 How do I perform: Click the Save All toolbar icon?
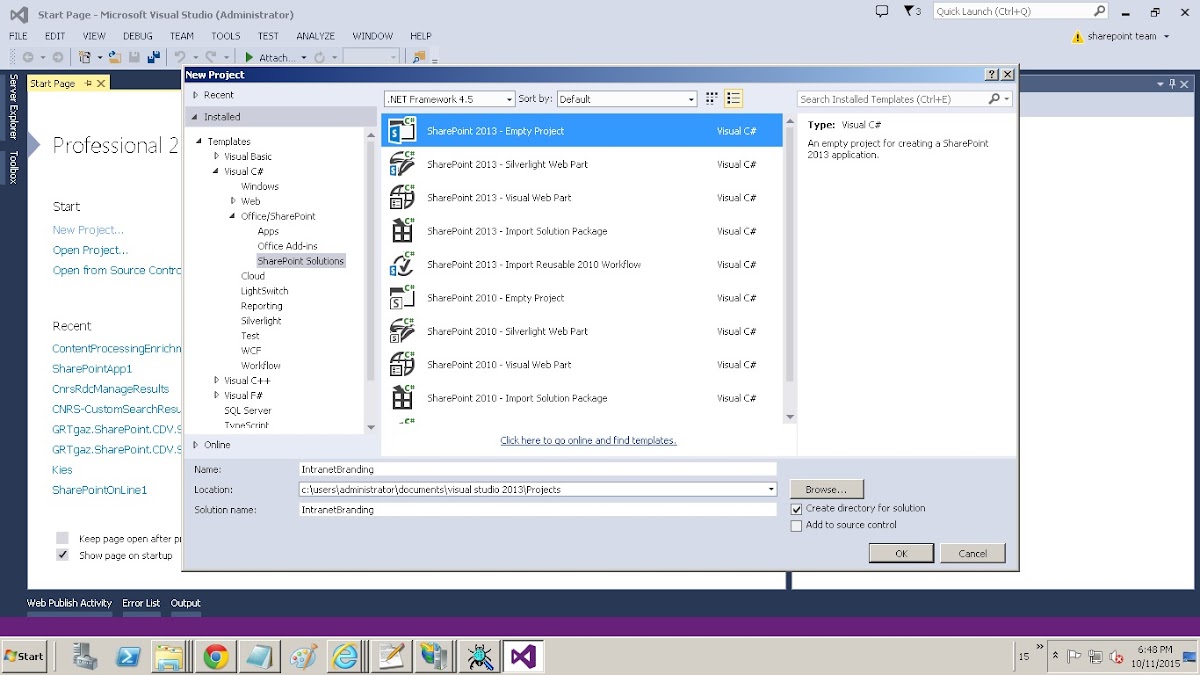(154, 57)
